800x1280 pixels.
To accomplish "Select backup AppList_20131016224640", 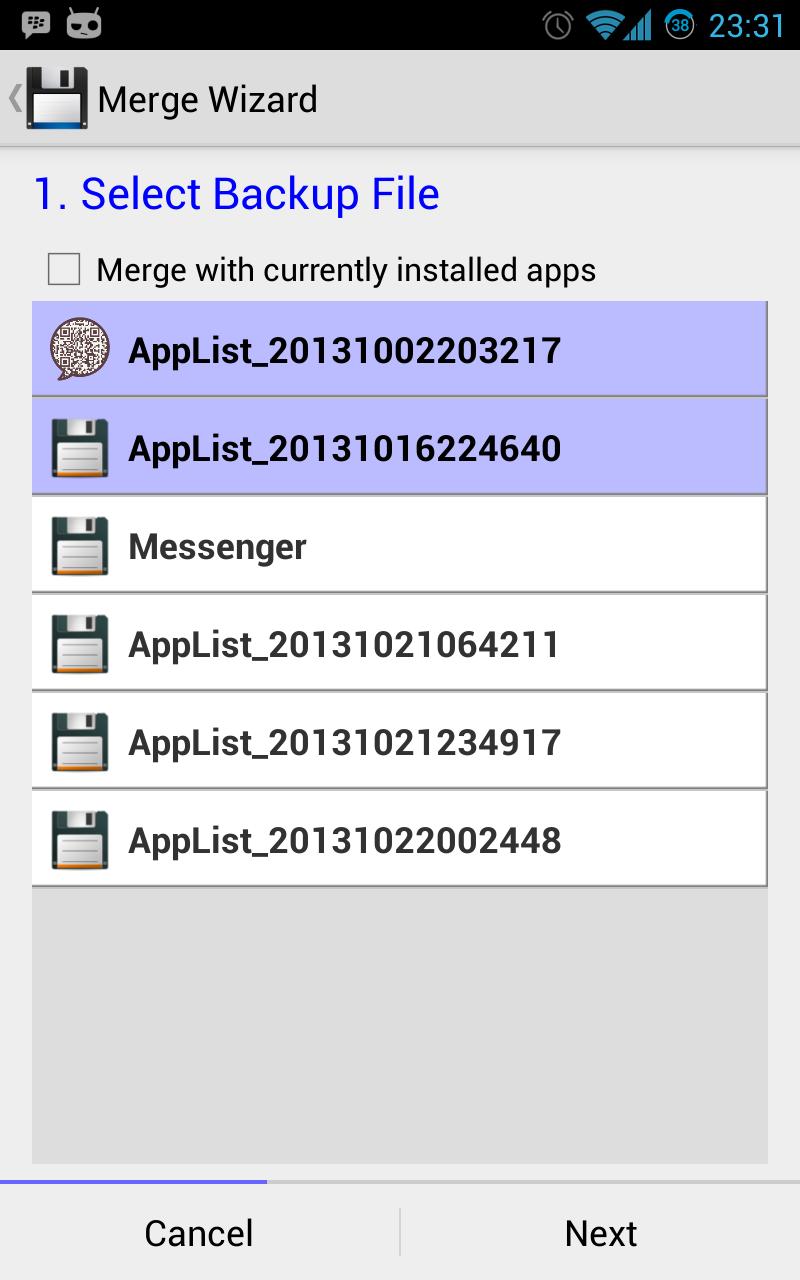I will coord(400,448).
